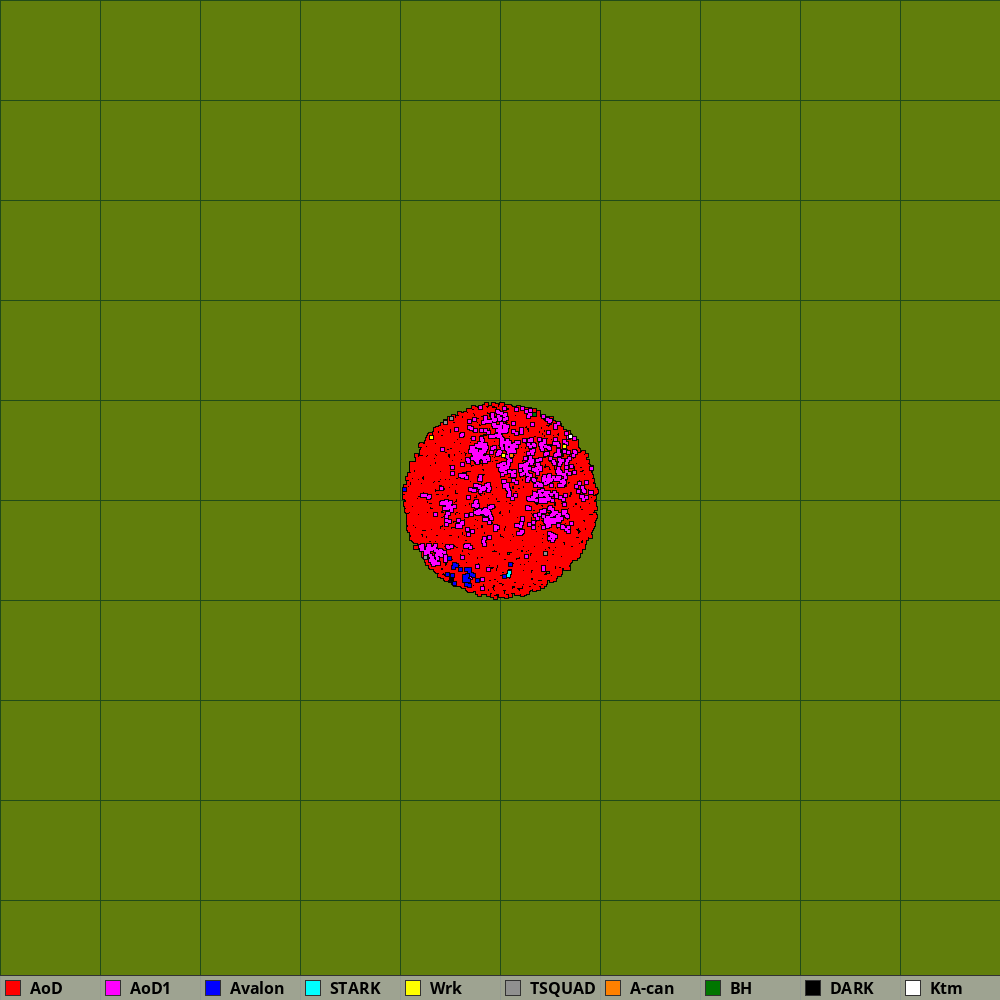
Task: Click the blue Avalon cluster on the map
Action: click(x=466, y=576)
